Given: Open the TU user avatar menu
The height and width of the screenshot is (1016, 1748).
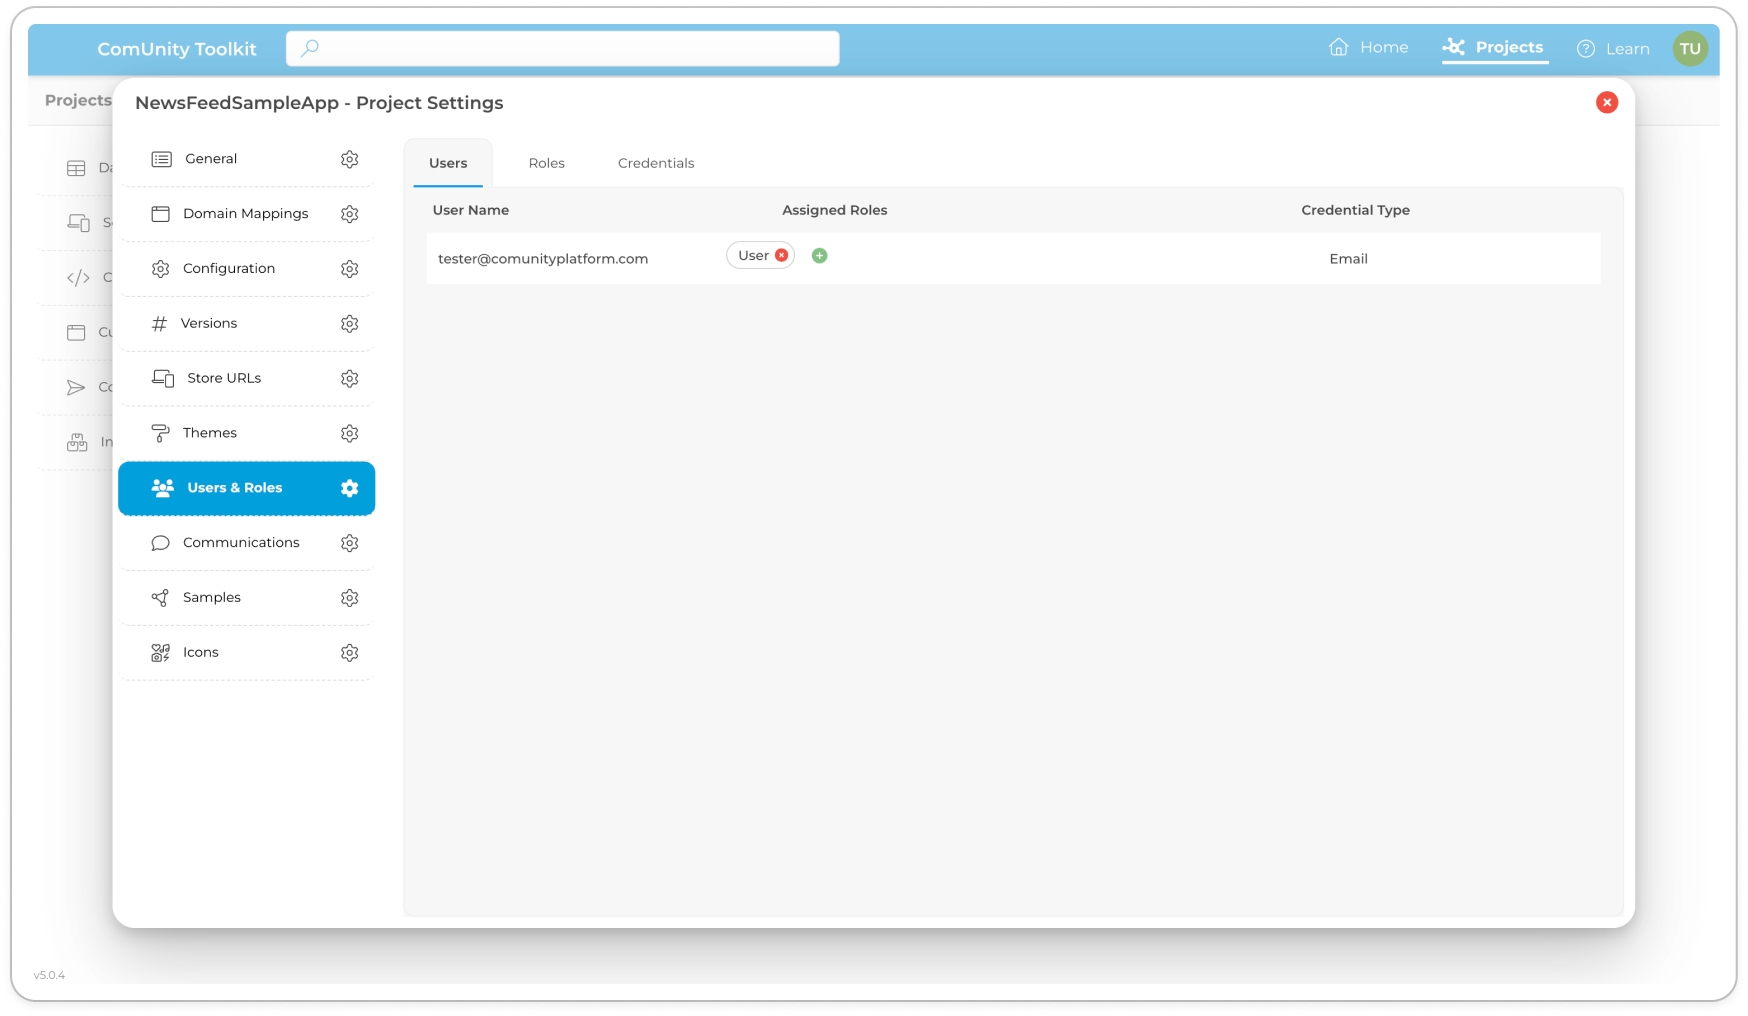Looking at the screenshot, I should pyautogui.click(x=1689, y=49).
